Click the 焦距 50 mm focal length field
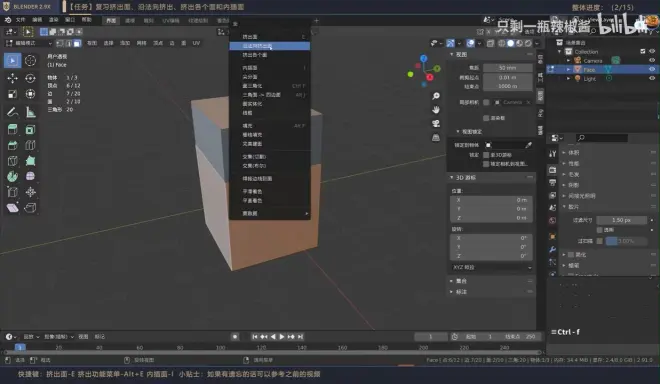 click(508, 68)
